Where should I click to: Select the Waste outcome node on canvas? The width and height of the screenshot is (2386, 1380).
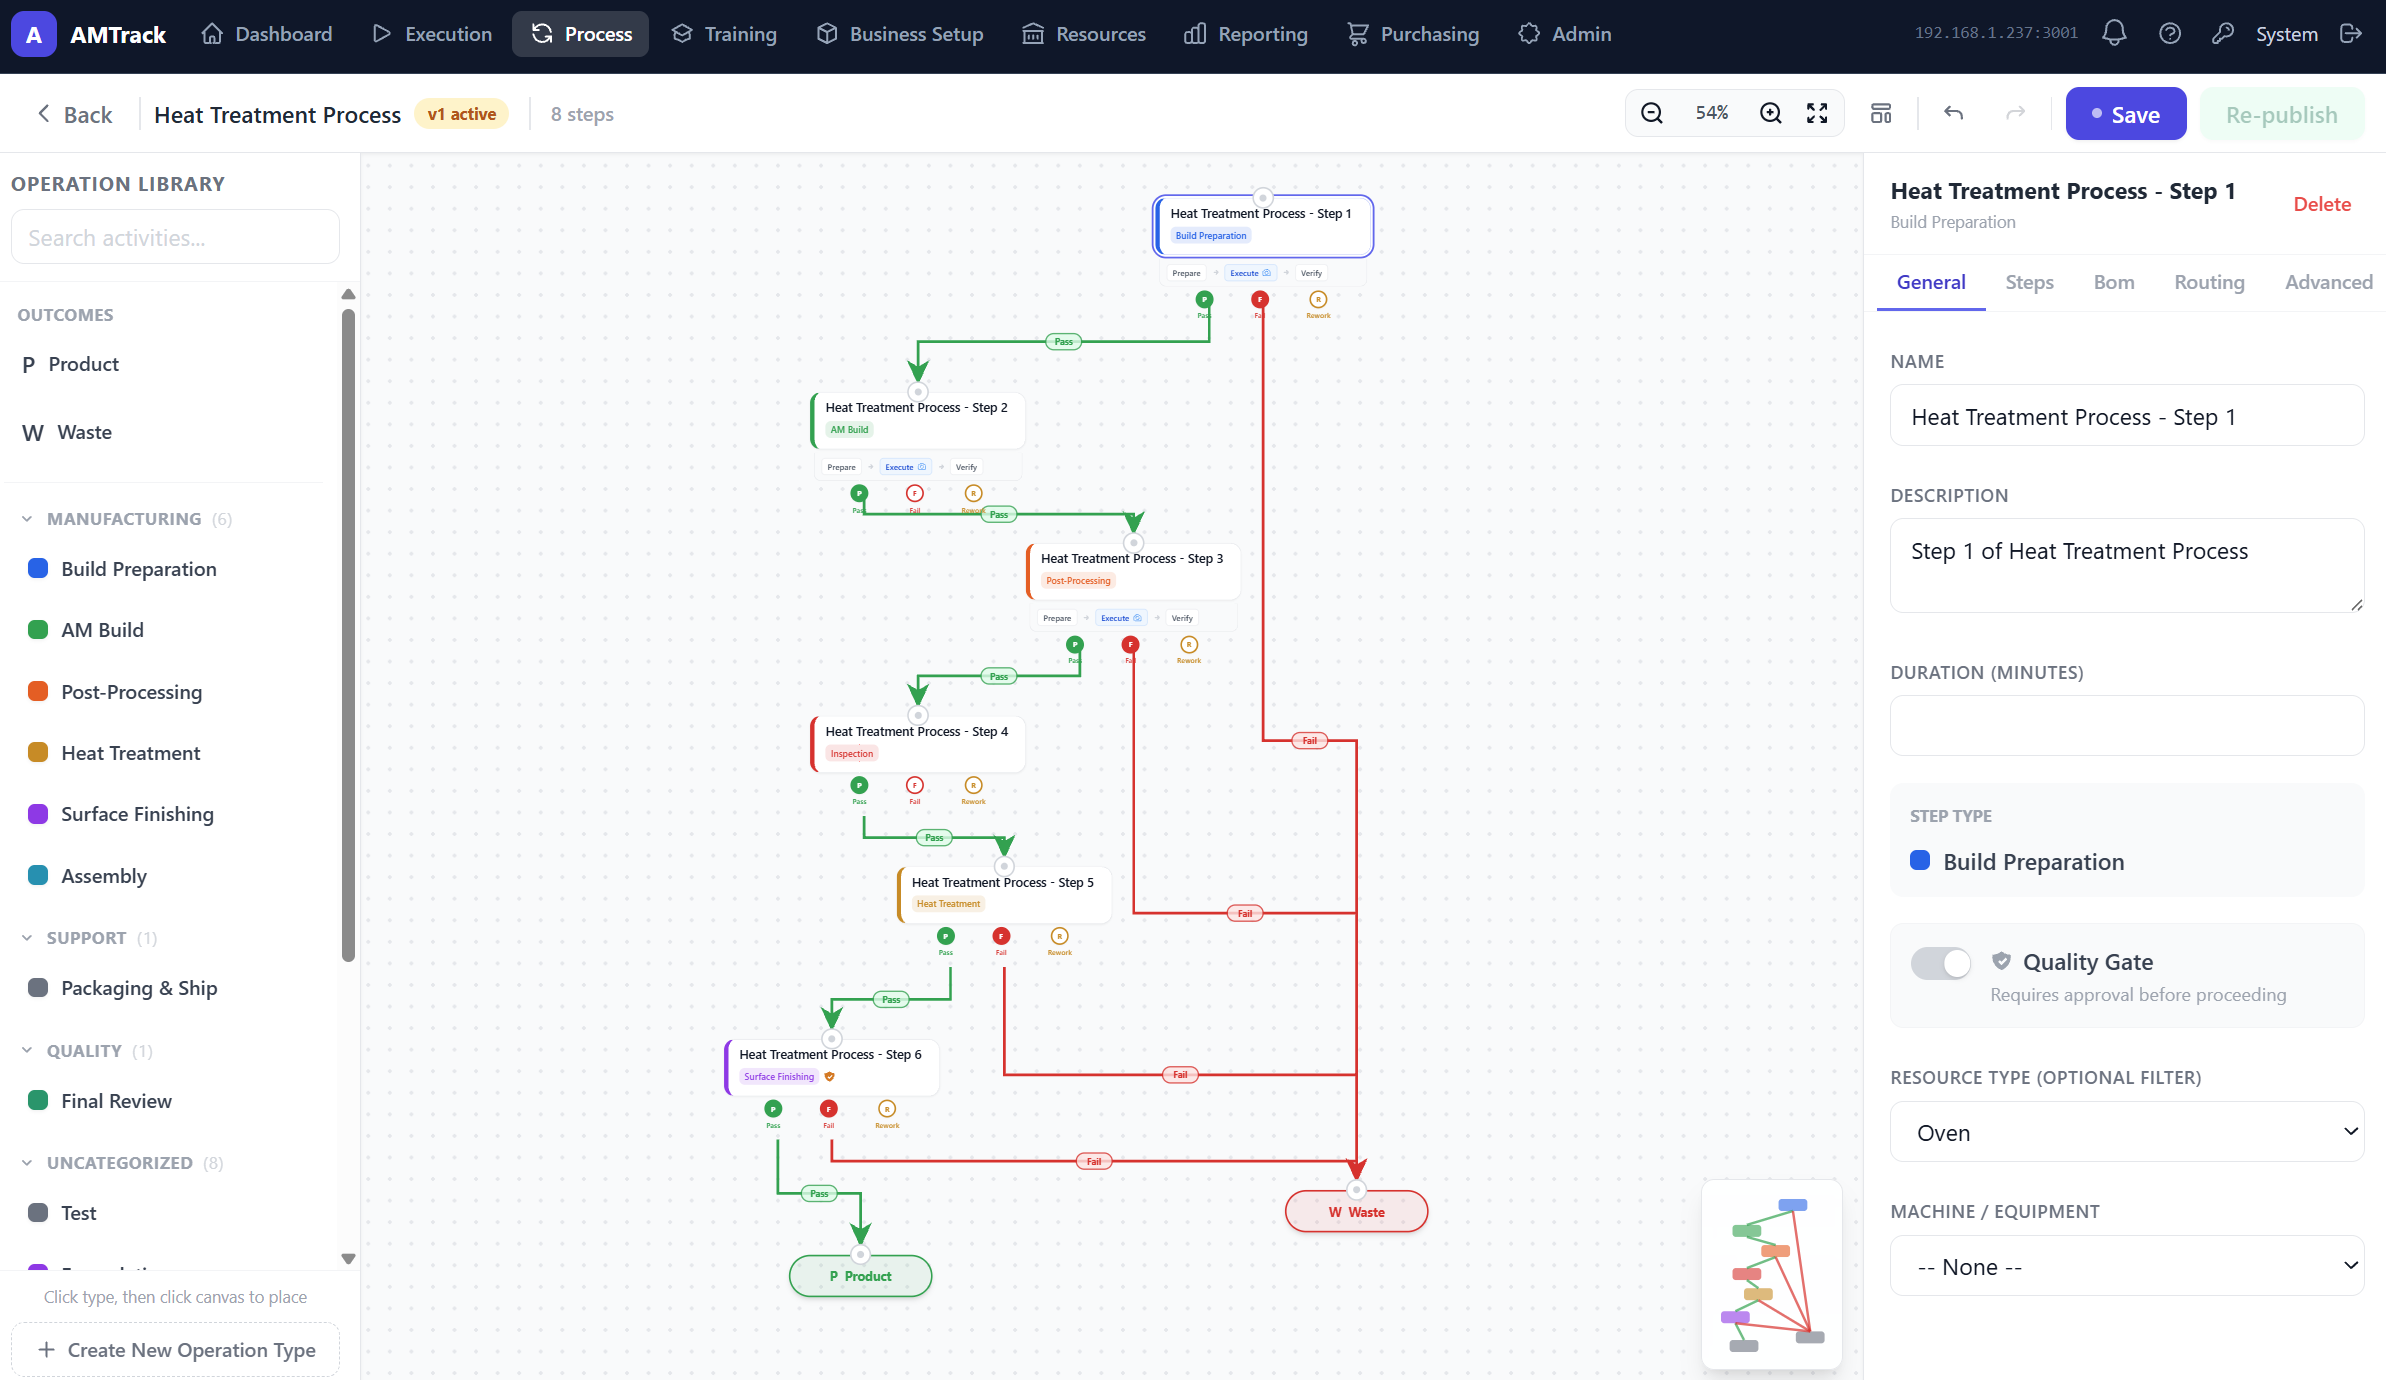point(1356,1212)
